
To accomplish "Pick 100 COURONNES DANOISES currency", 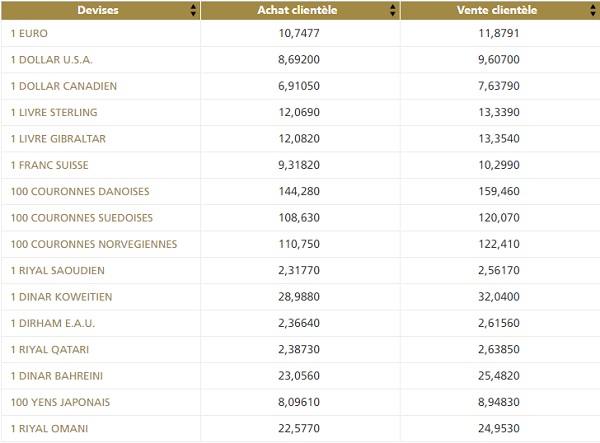I will point(79,191).
